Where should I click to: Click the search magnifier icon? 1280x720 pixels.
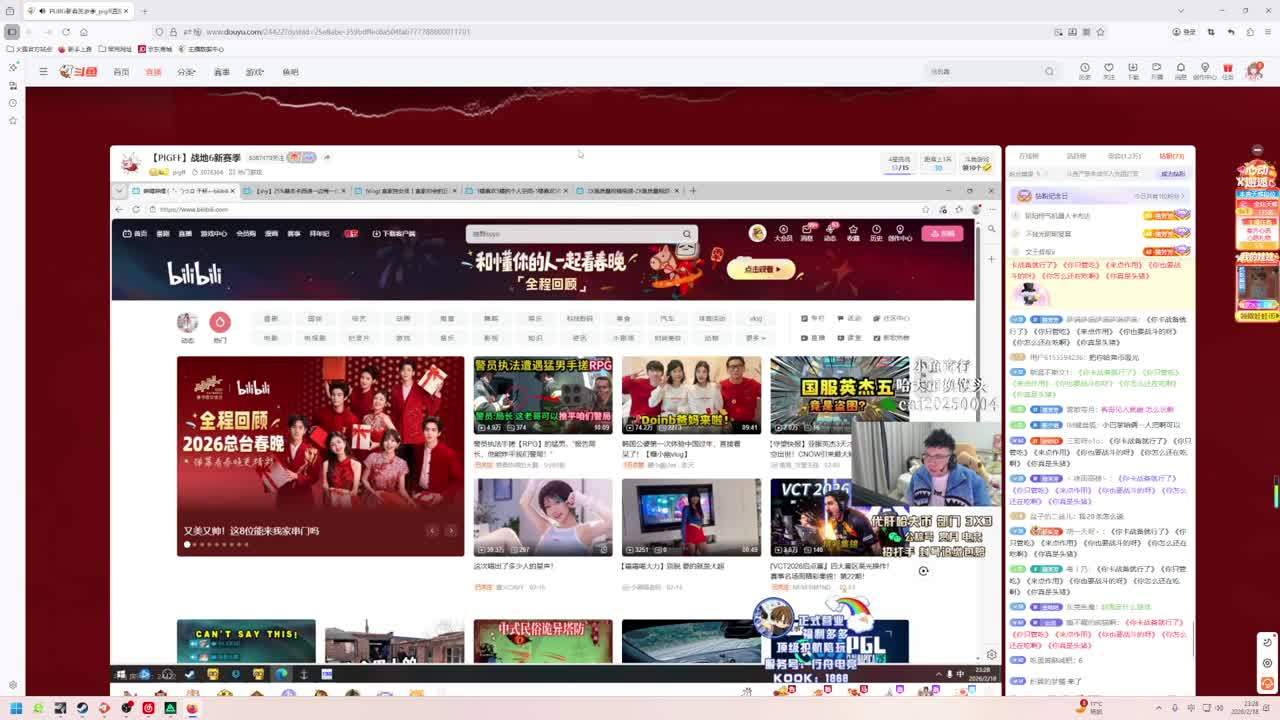click(x=1049, y=71)
